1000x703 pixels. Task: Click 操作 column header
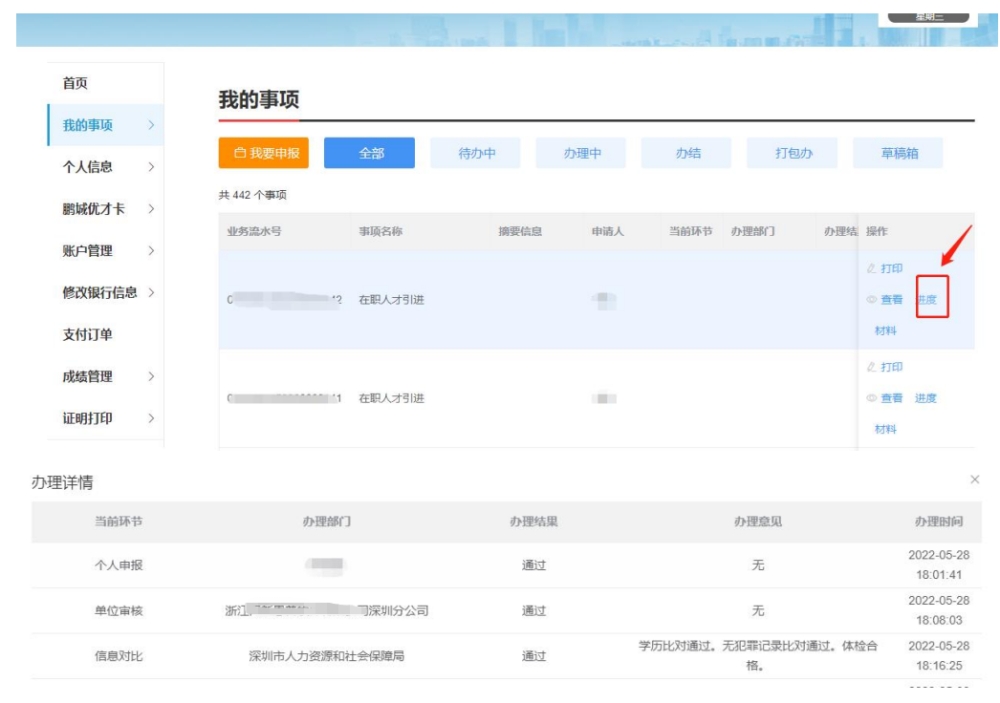tap(877, 232)
